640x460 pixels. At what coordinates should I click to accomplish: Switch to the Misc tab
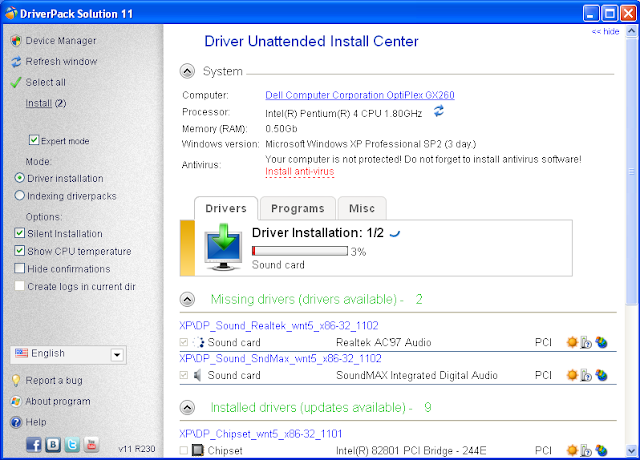point(362,209)
